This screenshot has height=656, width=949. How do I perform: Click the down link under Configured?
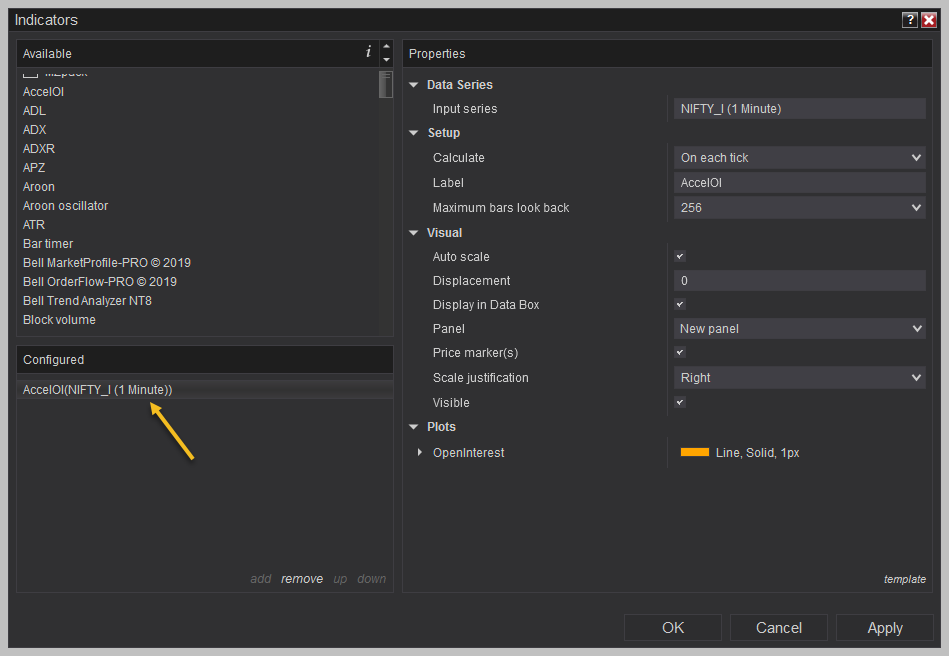372,579
